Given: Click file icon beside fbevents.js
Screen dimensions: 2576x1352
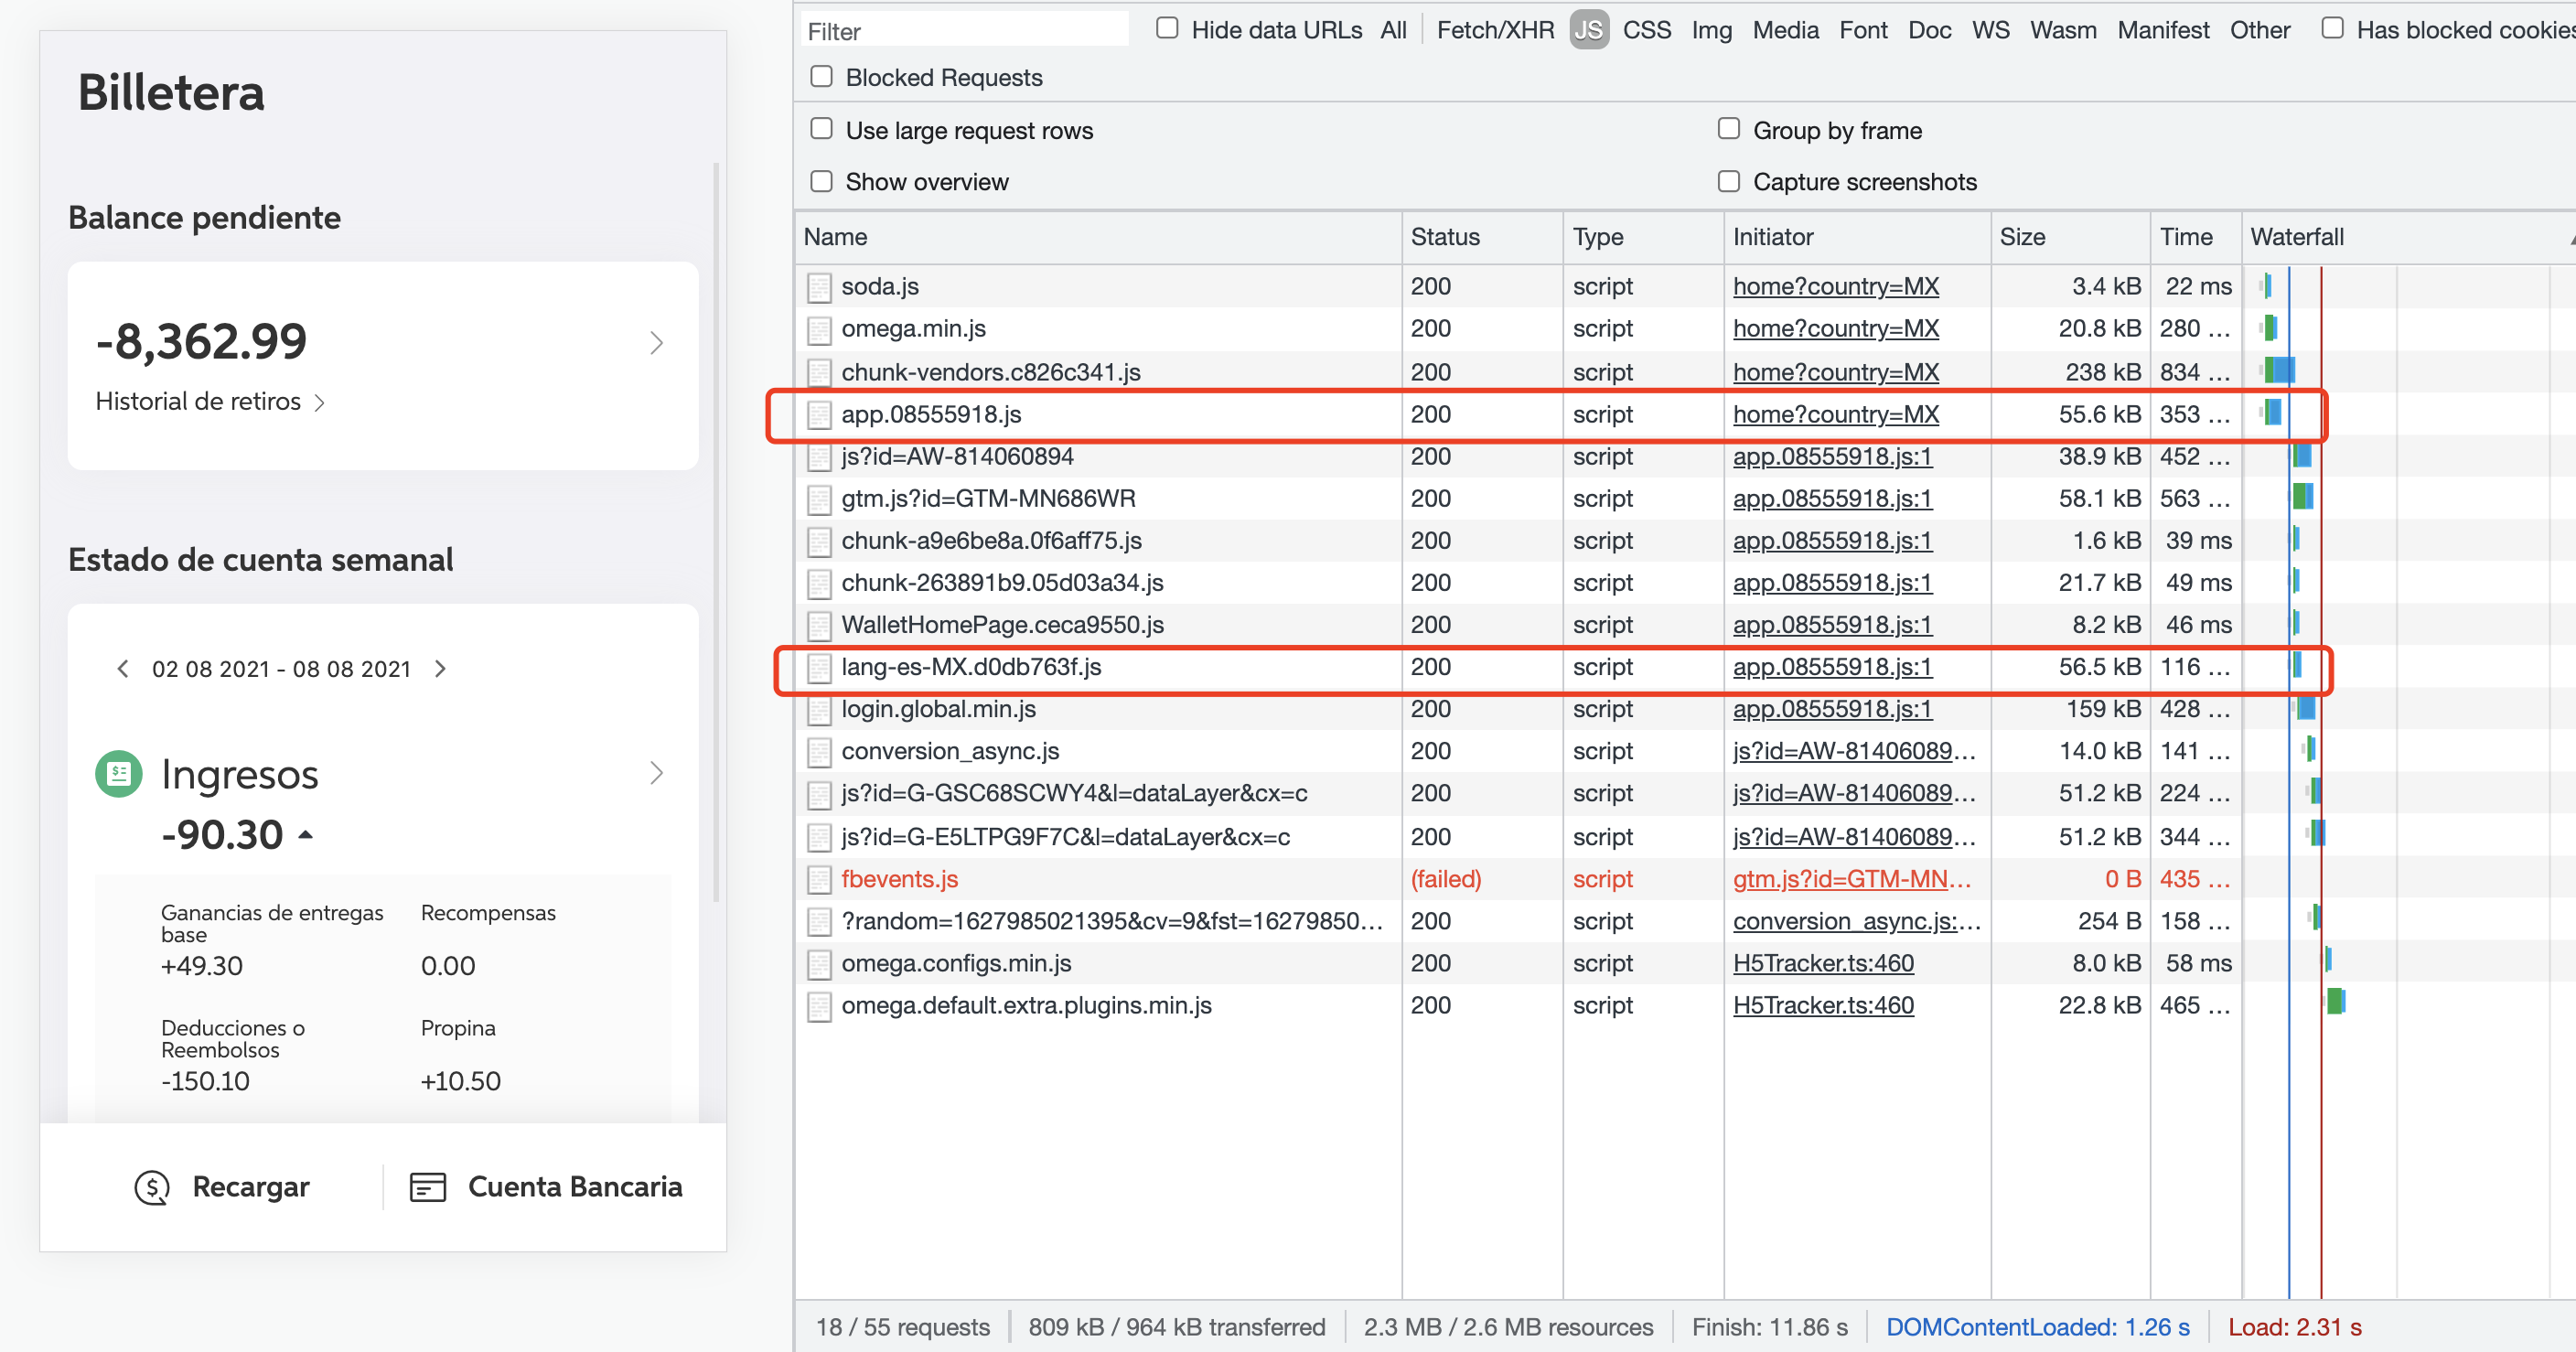Looking at the screenshot, I should point(819,880).
